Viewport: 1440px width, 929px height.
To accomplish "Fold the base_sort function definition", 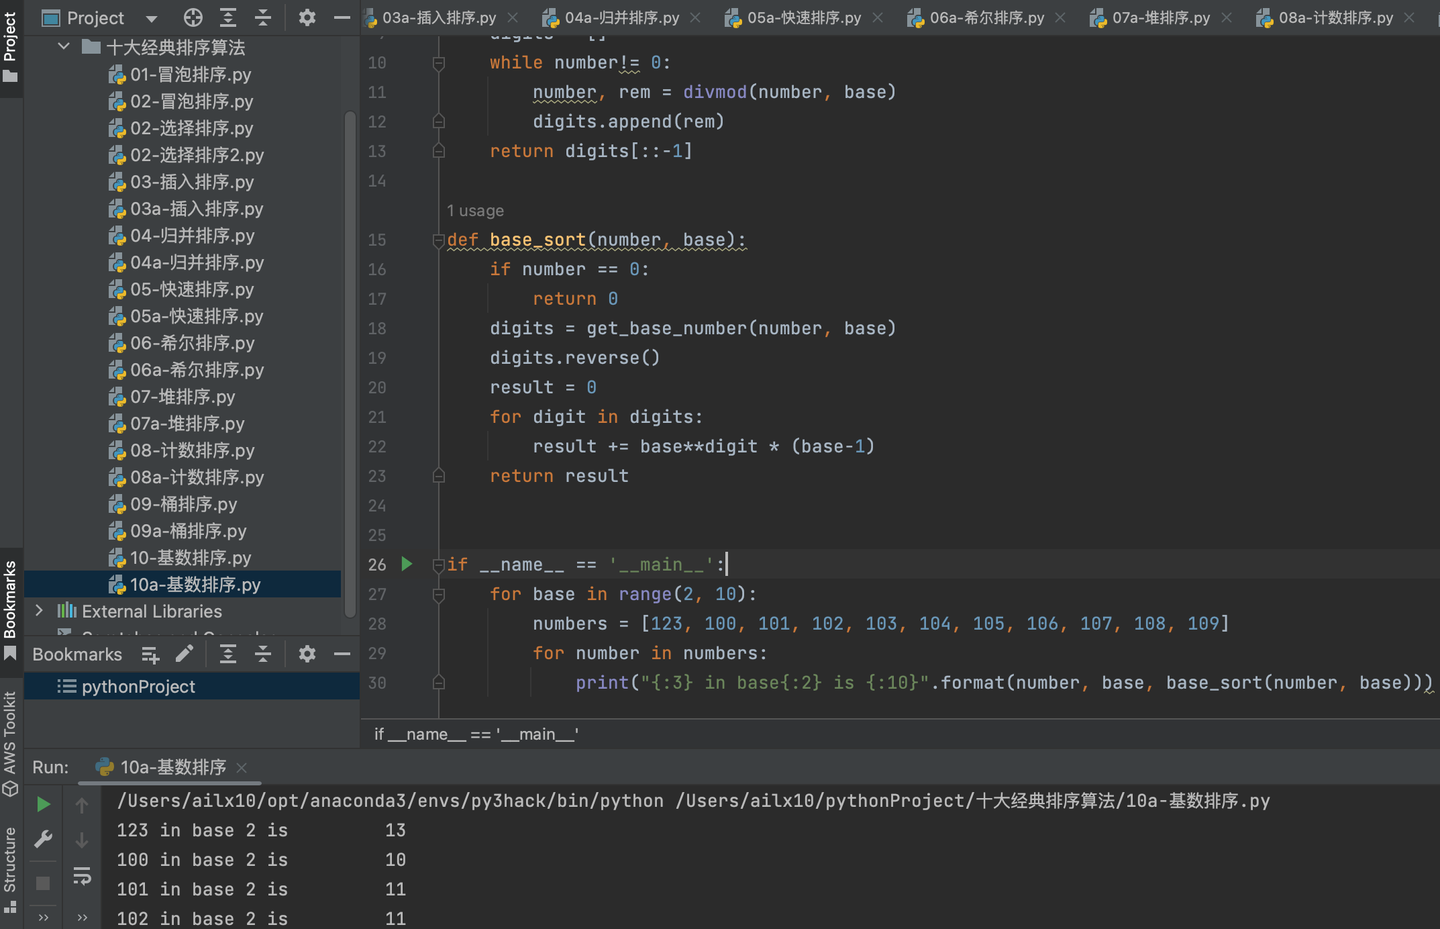I will click(438, 240).
